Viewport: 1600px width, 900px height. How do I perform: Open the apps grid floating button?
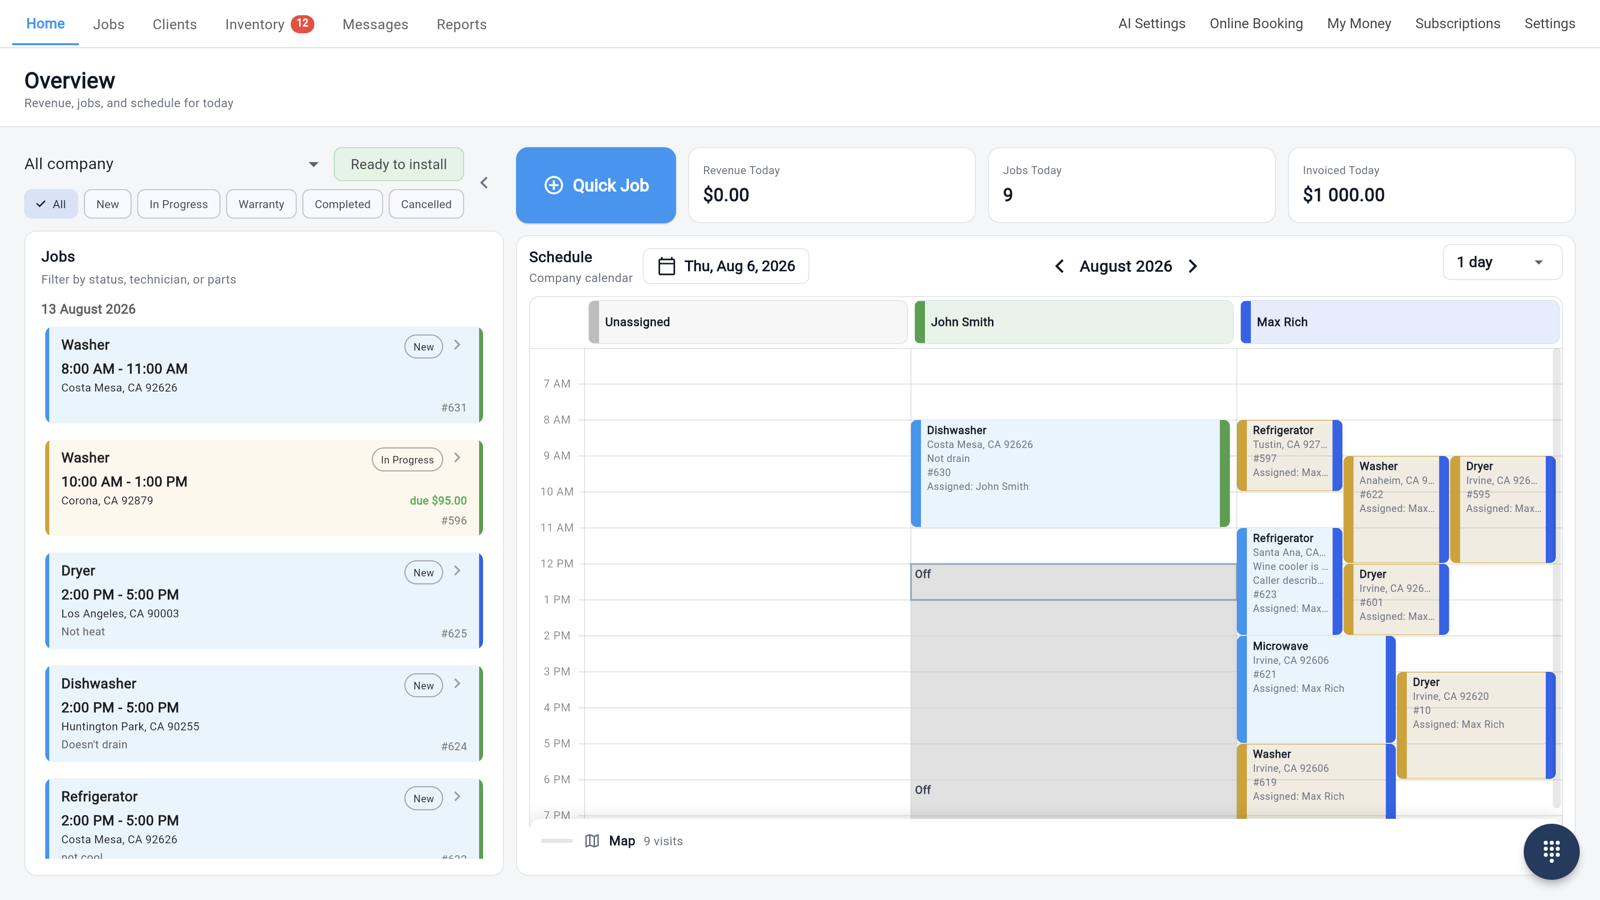[x=1551, y=851]
